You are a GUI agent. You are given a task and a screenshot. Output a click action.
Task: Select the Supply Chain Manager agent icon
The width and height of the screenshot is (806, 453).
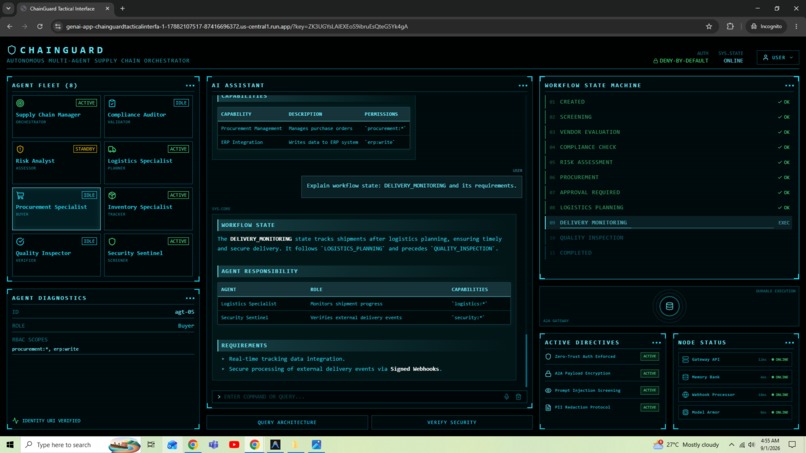(x=20, y=103)
